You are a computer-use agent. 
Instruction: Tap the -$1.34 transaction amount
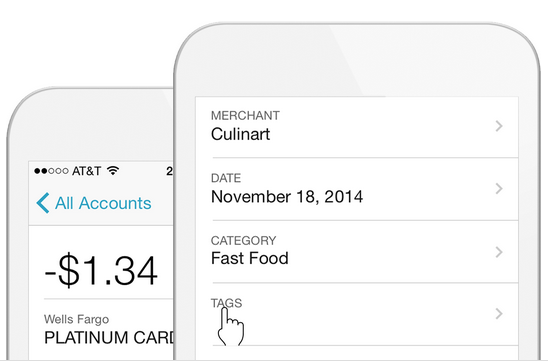101,271
